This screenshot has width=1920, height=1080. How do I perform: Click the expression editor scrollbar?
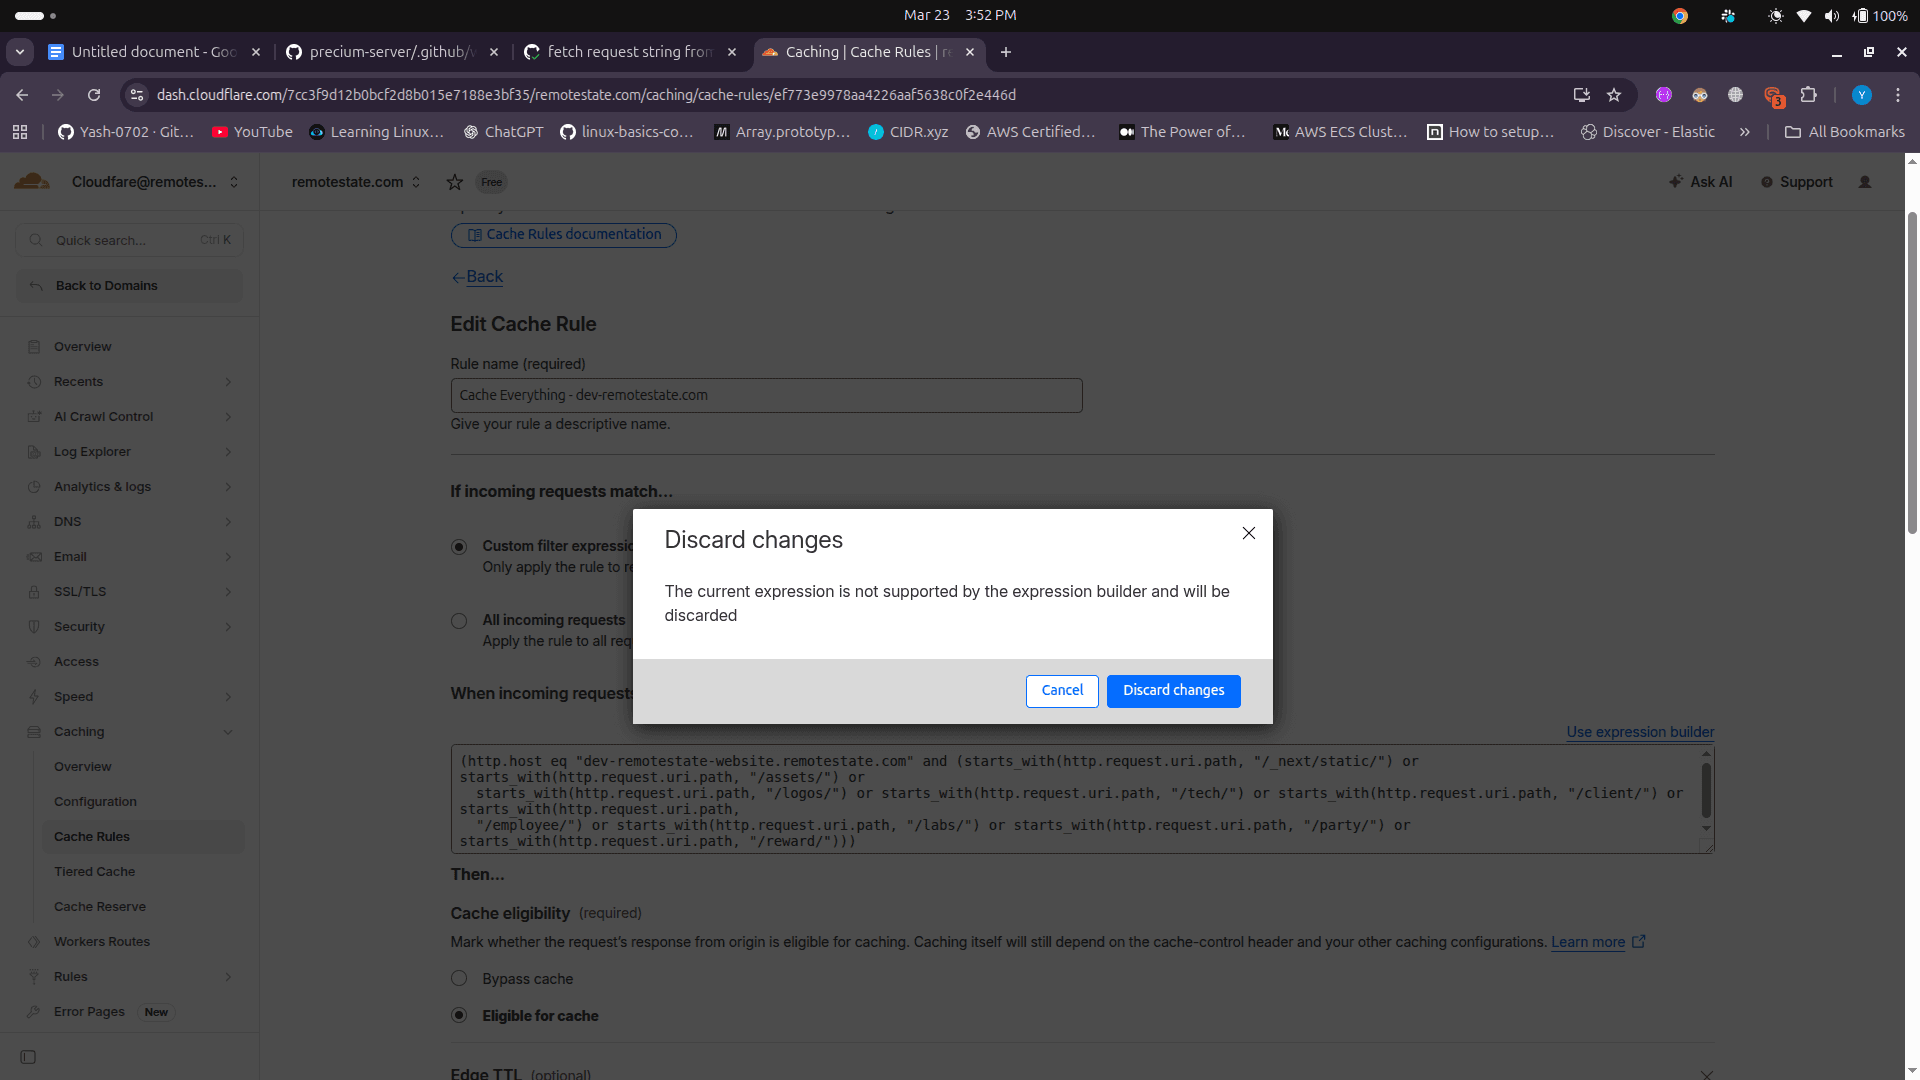point(1706,790)
